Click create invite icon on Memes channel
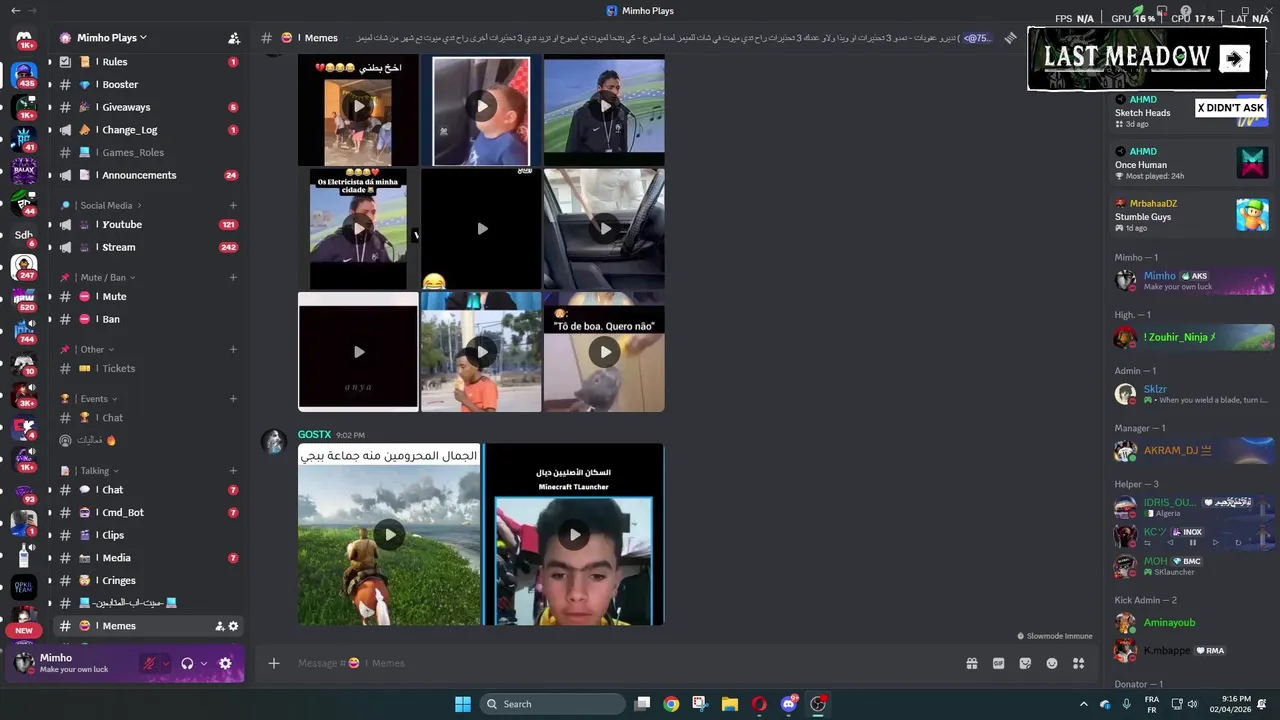The image size is (1280, 720). click(x=219, y=626)
